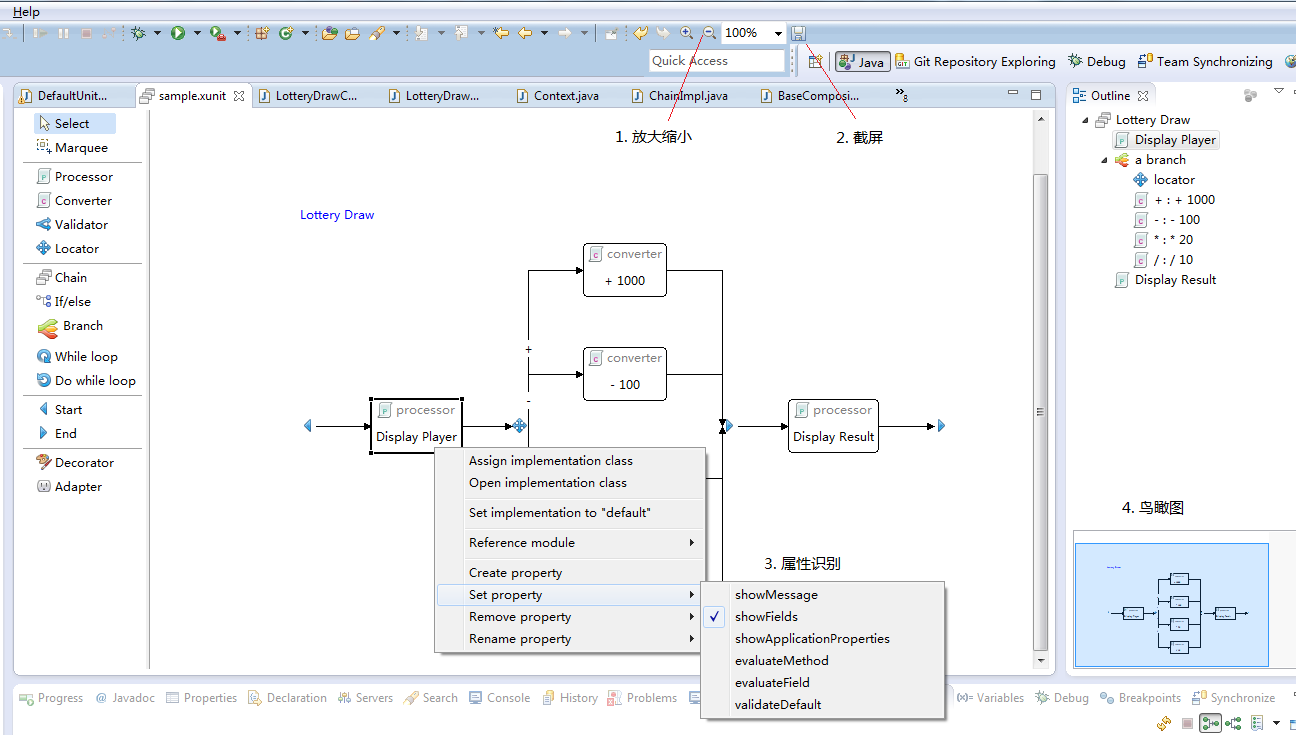Viewport: 1299px width, 735px height.
Task: Choose Open implementation class
Action: pyautogui.click(x=570, y=482)
